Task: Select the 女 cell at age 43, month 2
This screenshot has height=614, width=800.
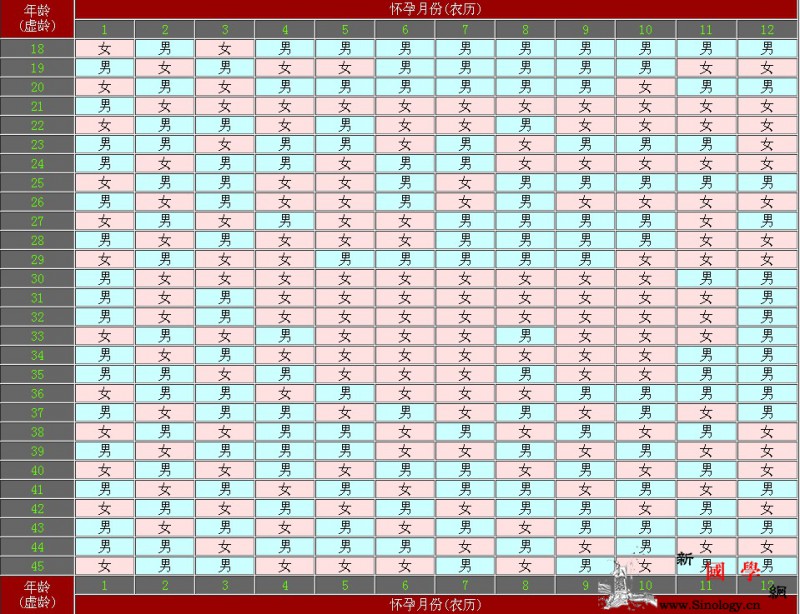Action: click(165, 528)
